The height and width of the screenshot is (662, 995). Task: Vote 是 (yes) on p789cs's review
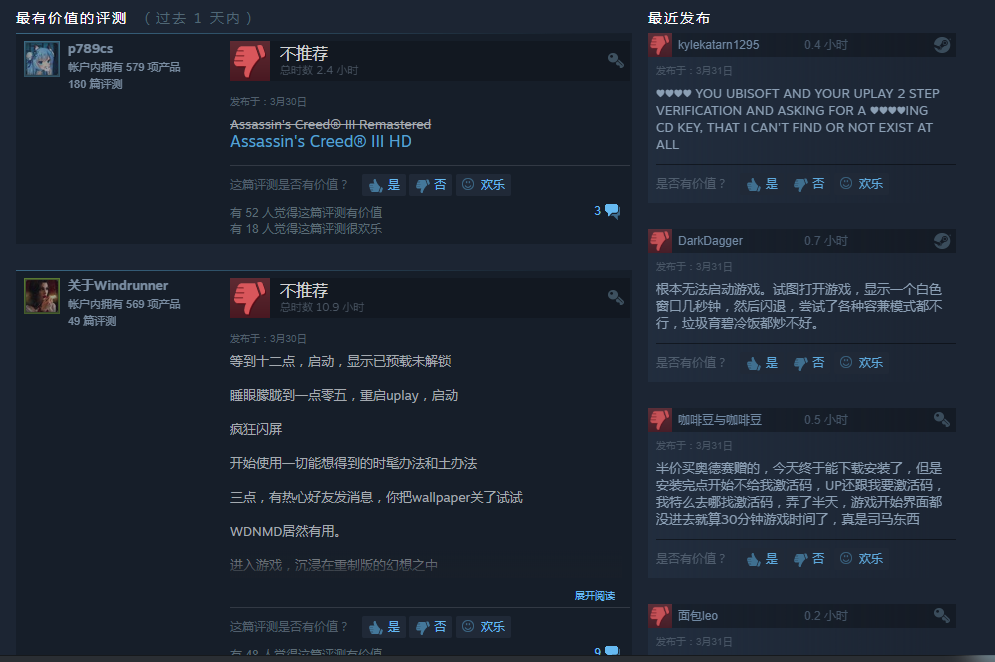385,185
